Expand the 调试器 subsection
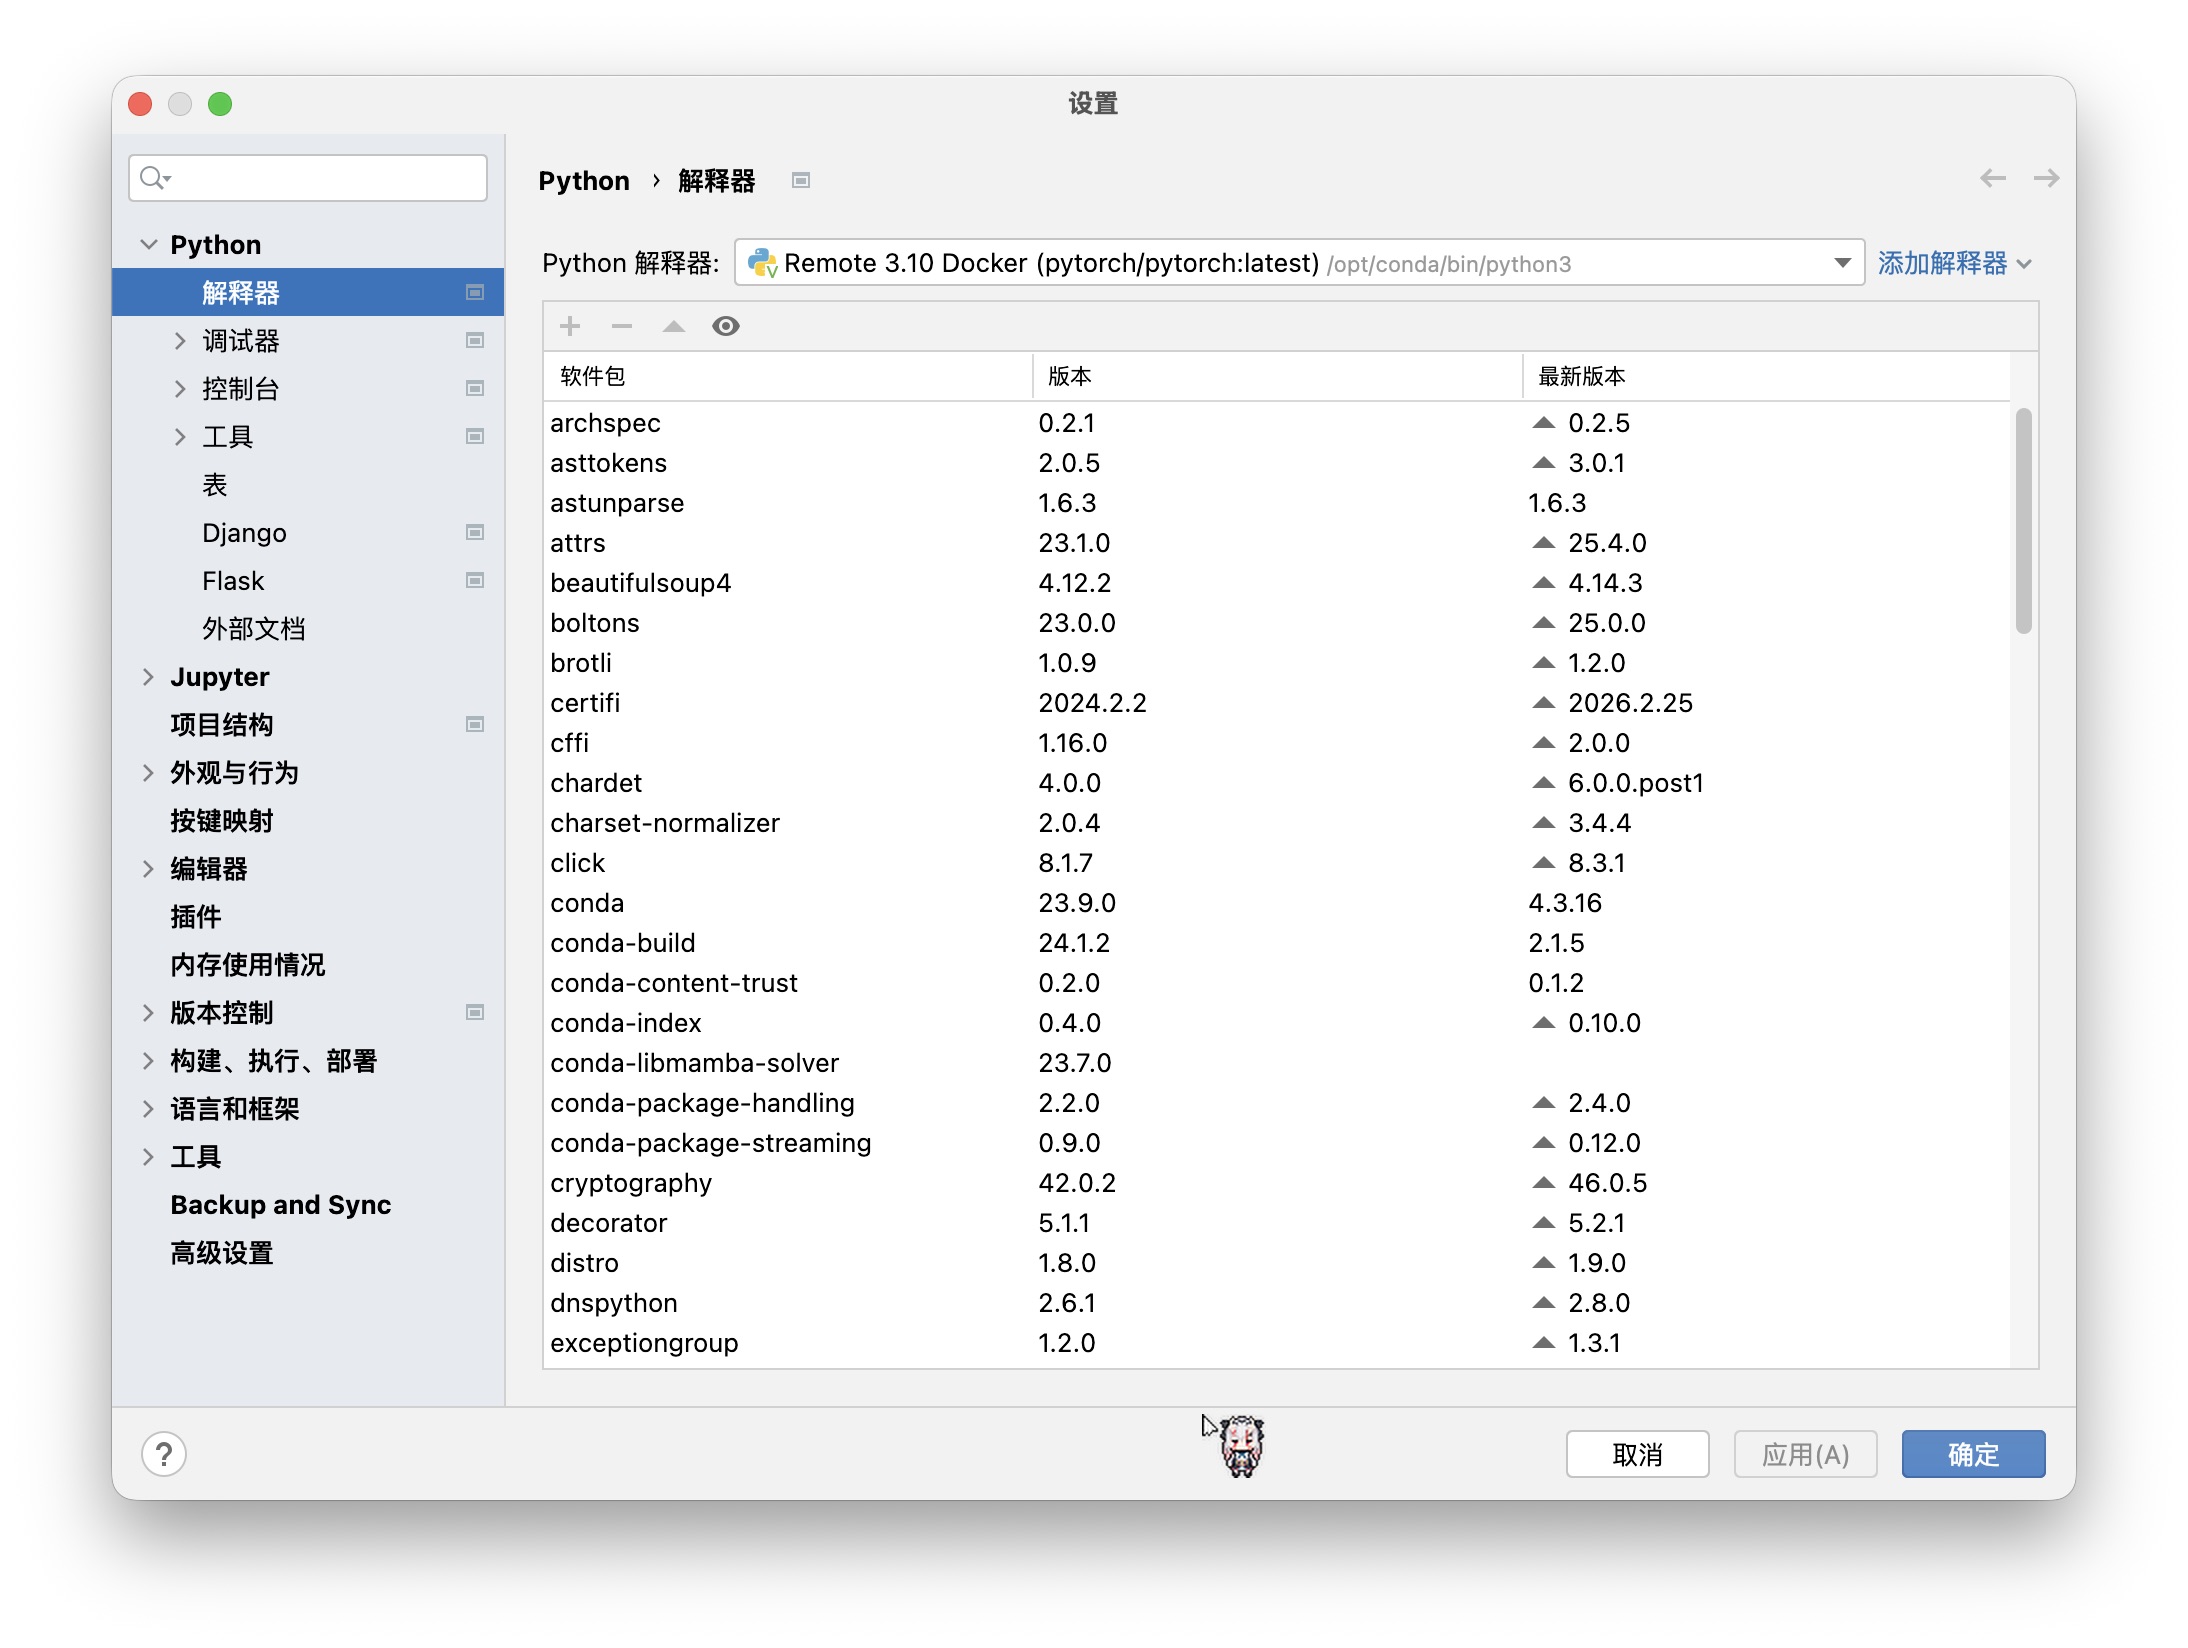The height and width of the screenshot is (1648, 2188). click(x=180, y=341)
